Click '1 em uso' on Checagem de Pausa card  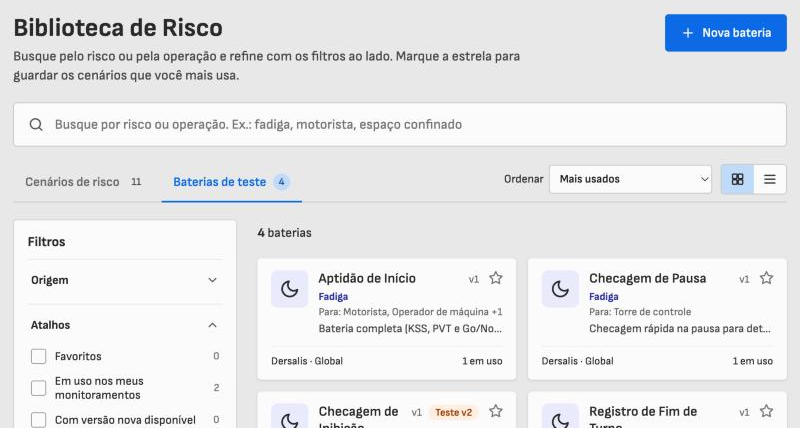(x=753, y=361)
